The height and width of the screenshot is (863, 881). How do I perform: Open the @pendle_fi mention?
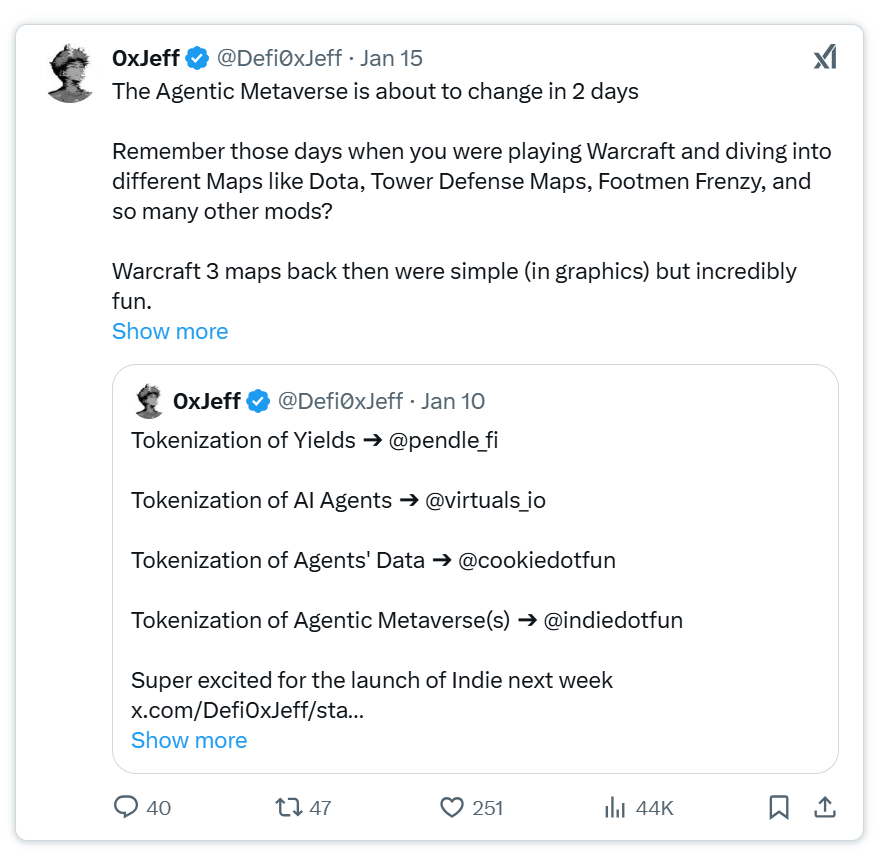coord(443,440)
